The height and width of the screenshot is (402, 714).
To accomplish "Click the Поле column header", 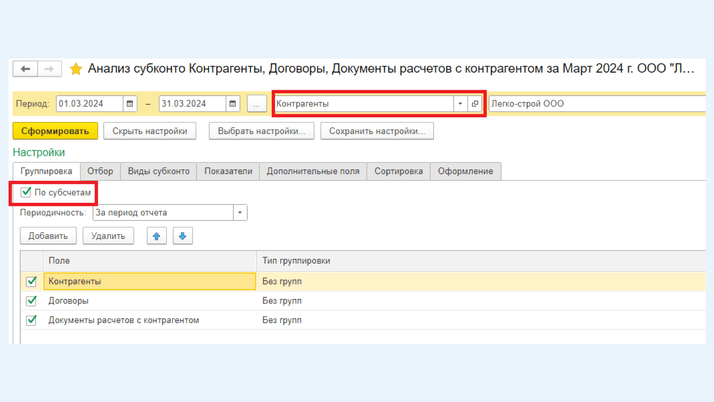I will click(x=150, y=261).
